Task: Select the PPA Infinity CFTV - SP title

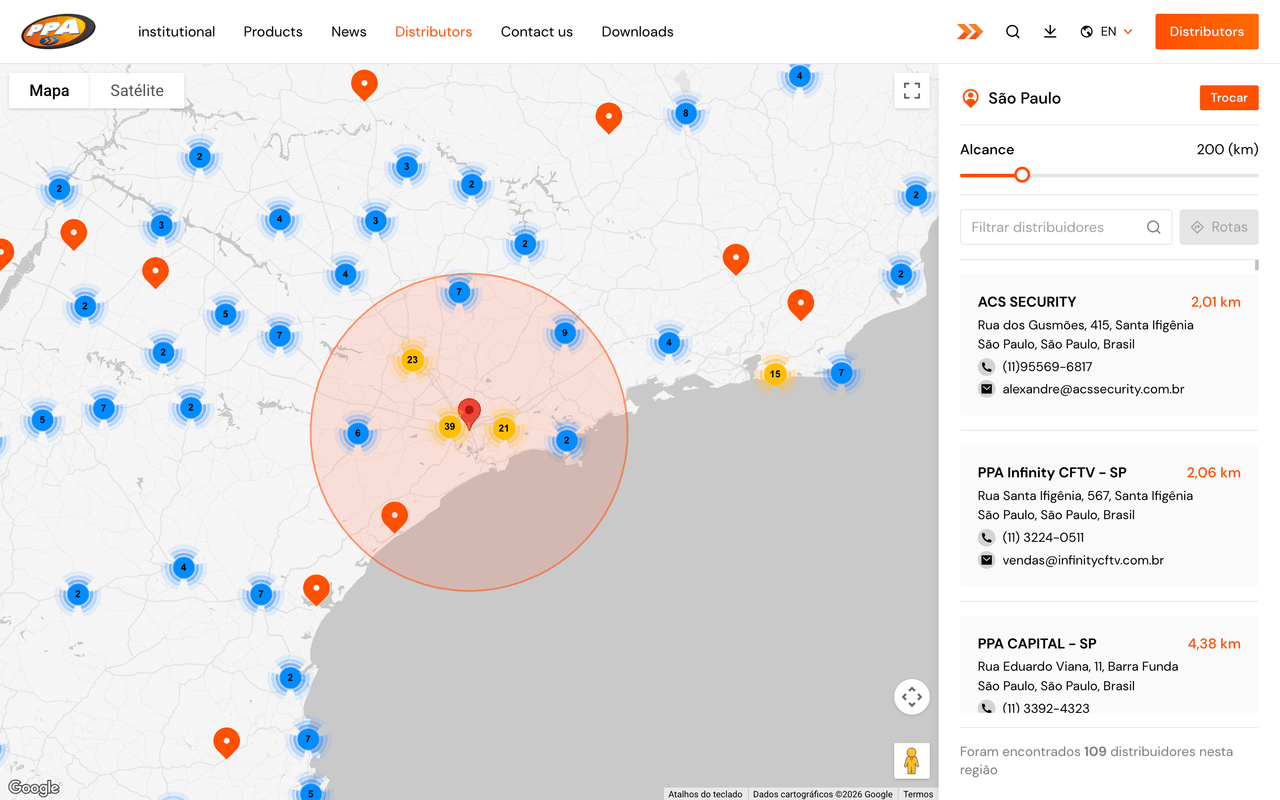Action: 1052,473
